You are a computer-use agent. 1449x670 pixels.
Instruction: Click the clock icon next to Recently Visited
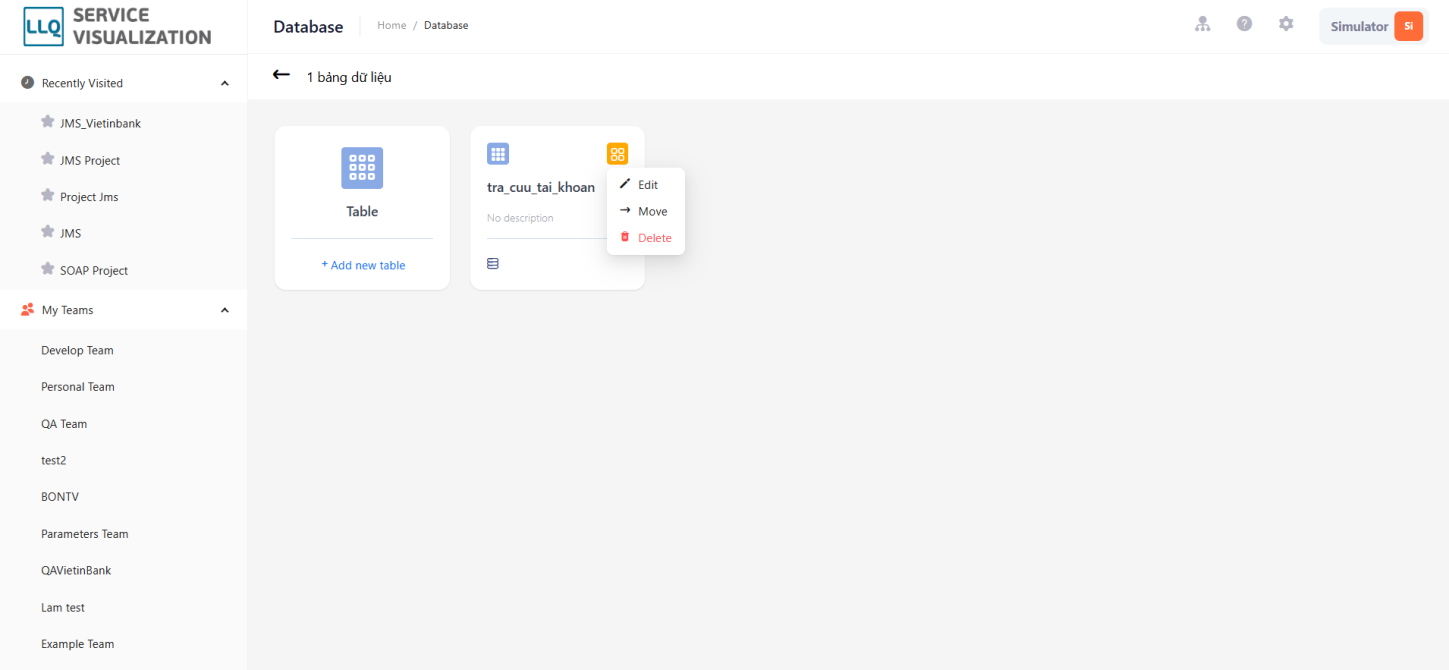(x=29, y=82)
